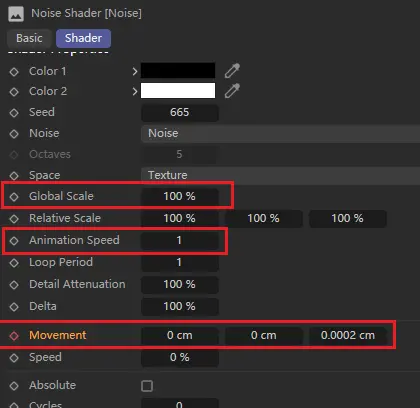Switch to the Basic tab

pos(29,38)
